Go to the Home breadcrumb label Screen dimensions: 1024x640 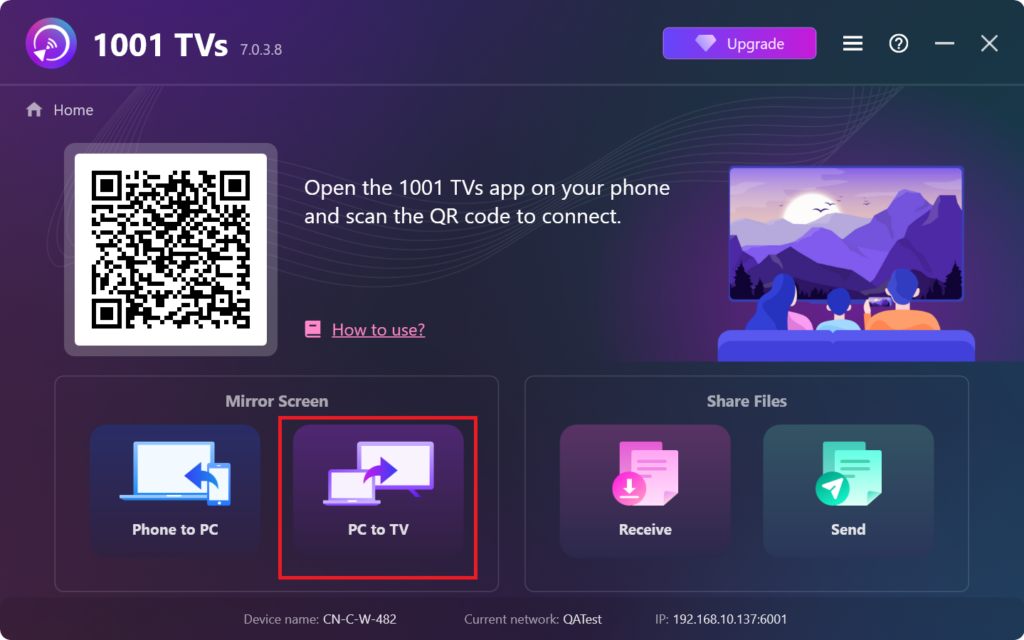tap(73, 110)
